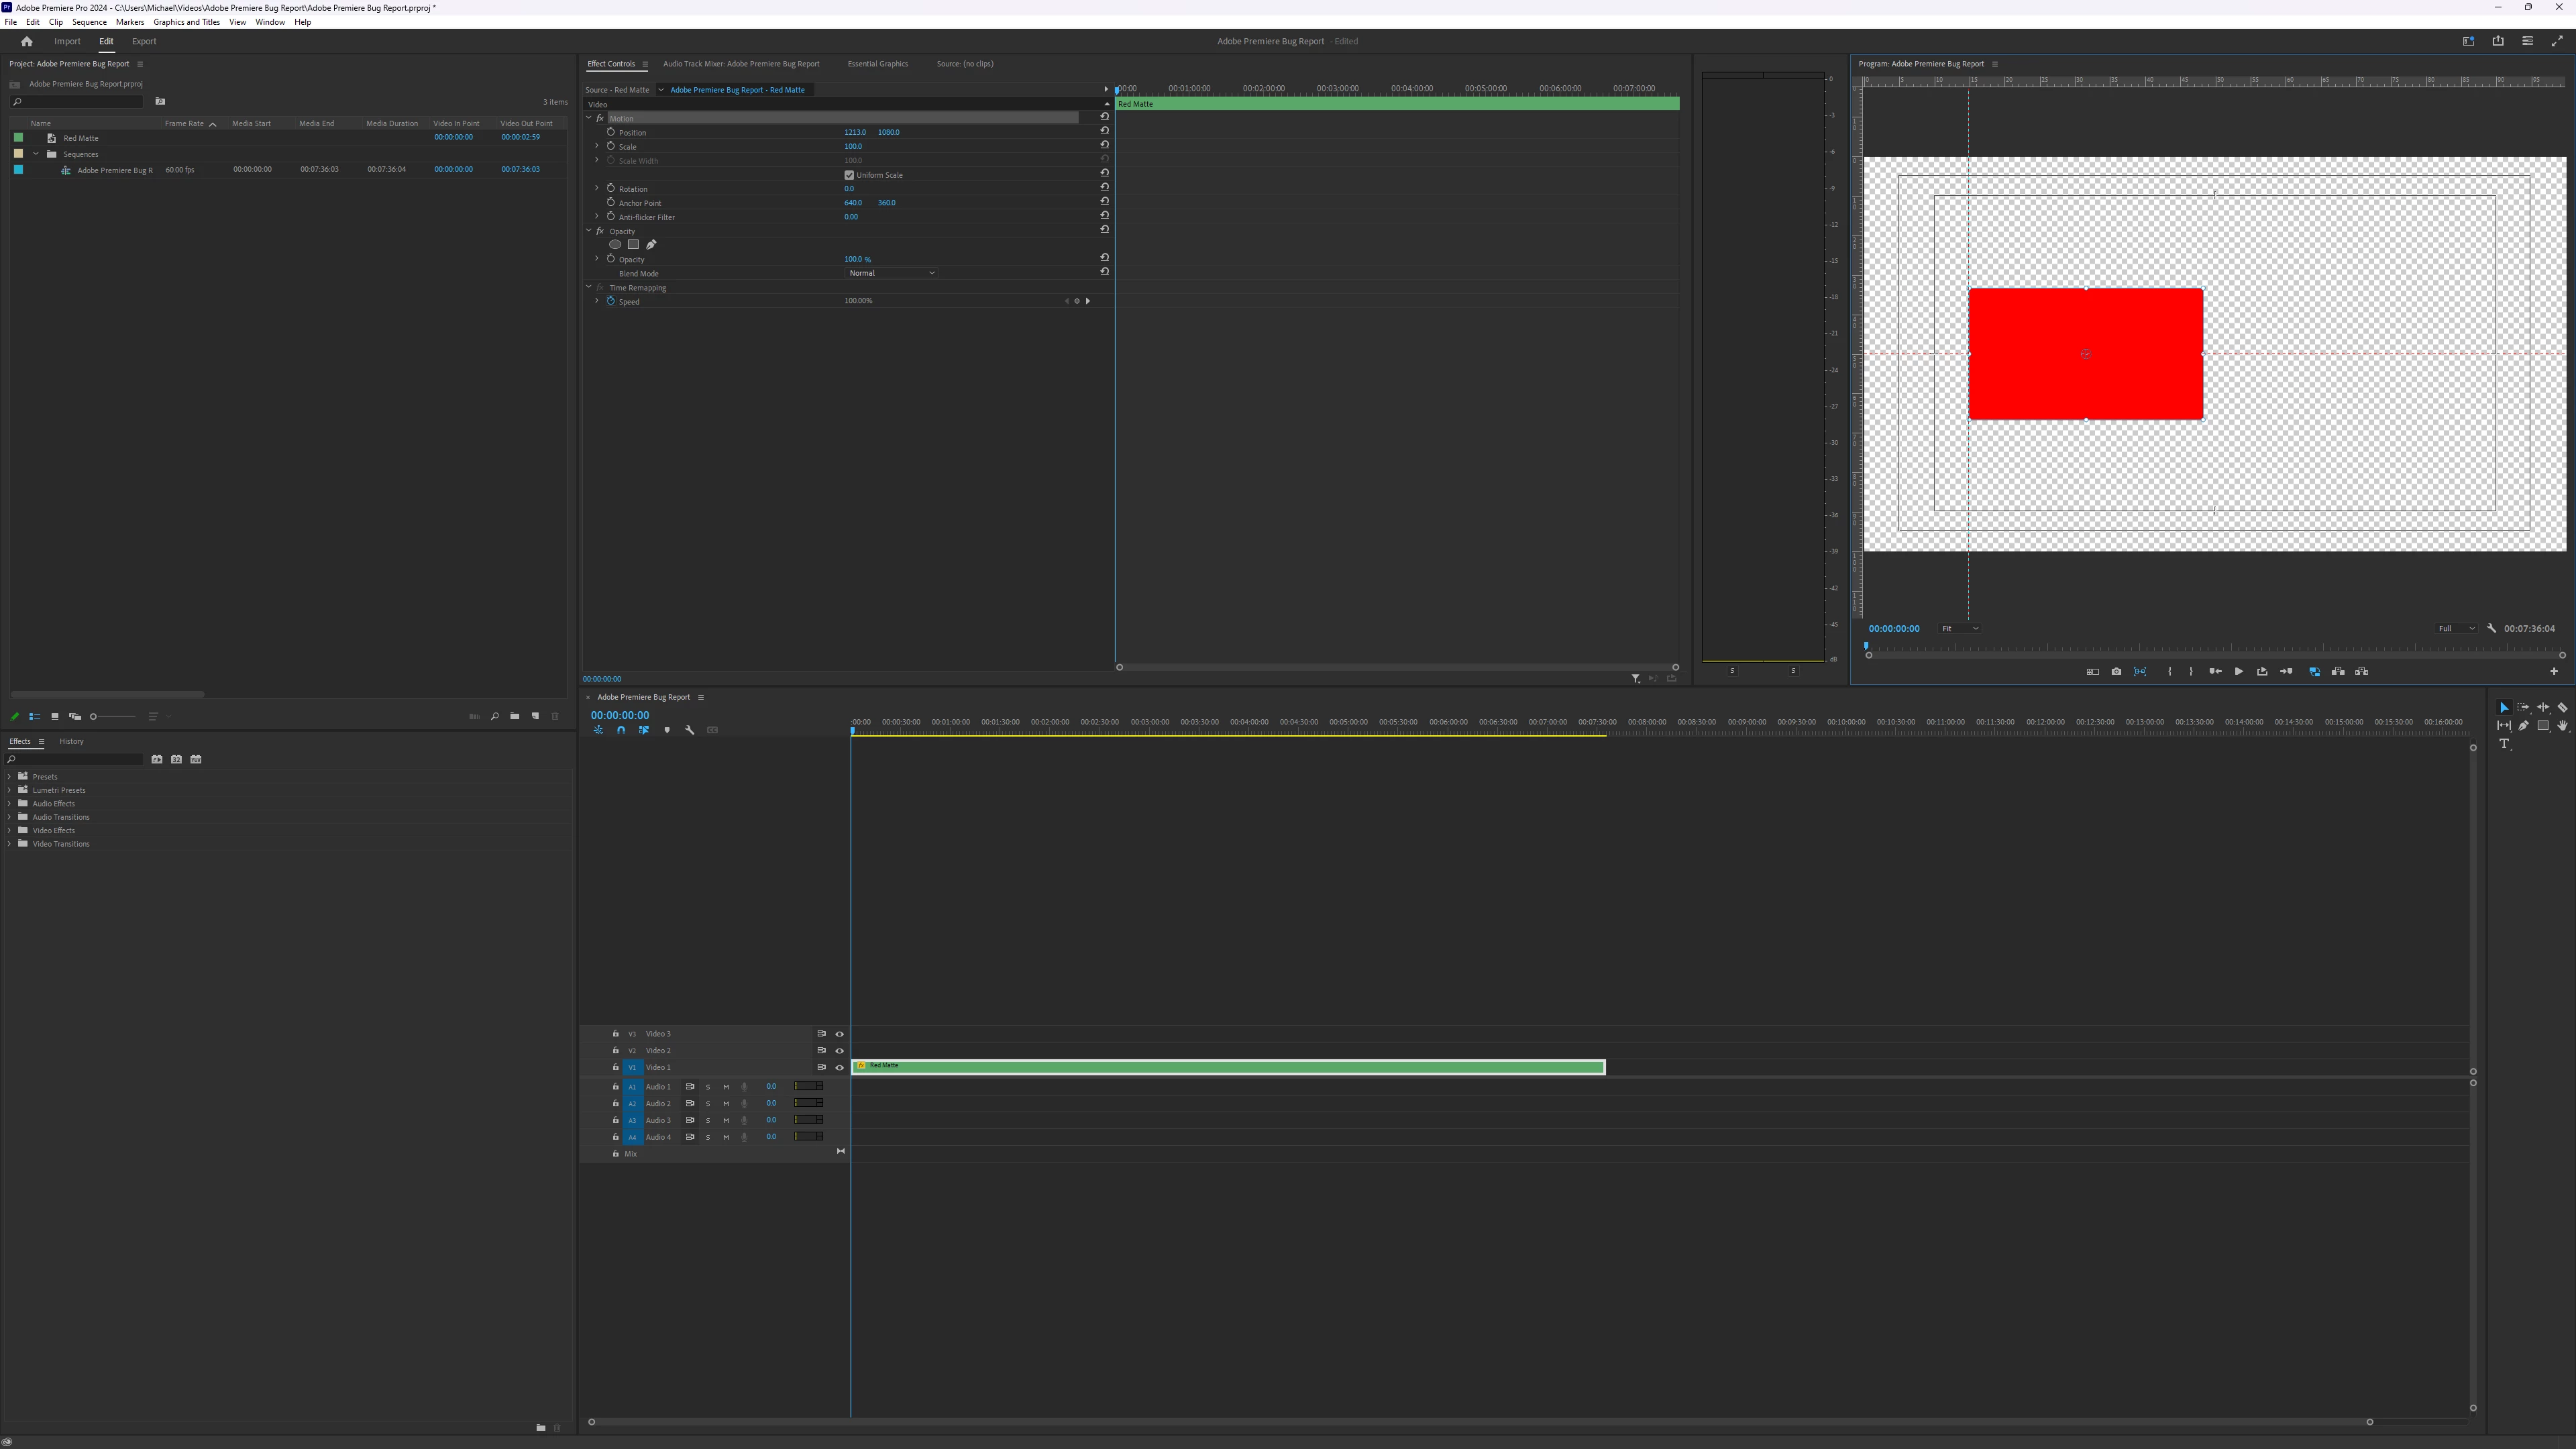This screenshot has height=1449, width=2576.
Task: Select the Red Matte timeline clip
Action: [1228, 1067]
